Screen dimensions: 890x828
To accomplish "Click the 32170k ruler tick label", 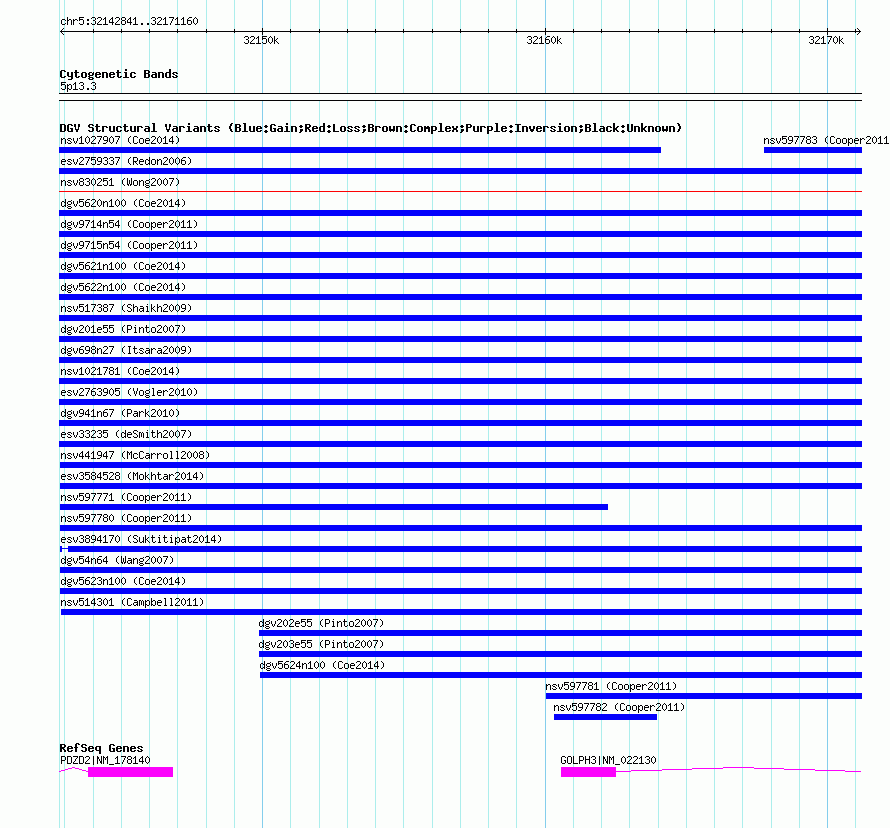I will click(826, 40).
